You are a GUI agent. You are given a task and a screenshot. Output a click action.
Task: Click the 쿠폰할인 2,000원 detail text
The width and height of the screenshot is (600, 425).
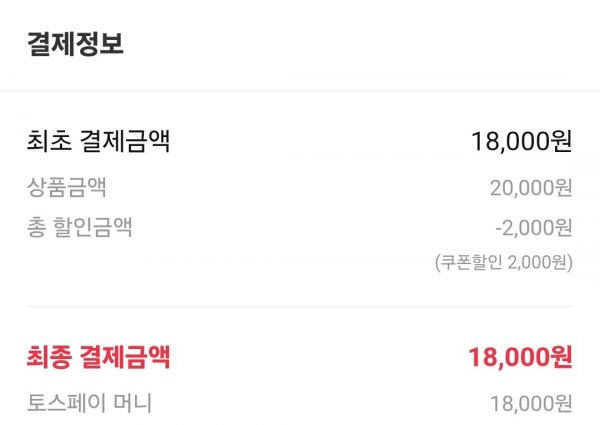504,262
